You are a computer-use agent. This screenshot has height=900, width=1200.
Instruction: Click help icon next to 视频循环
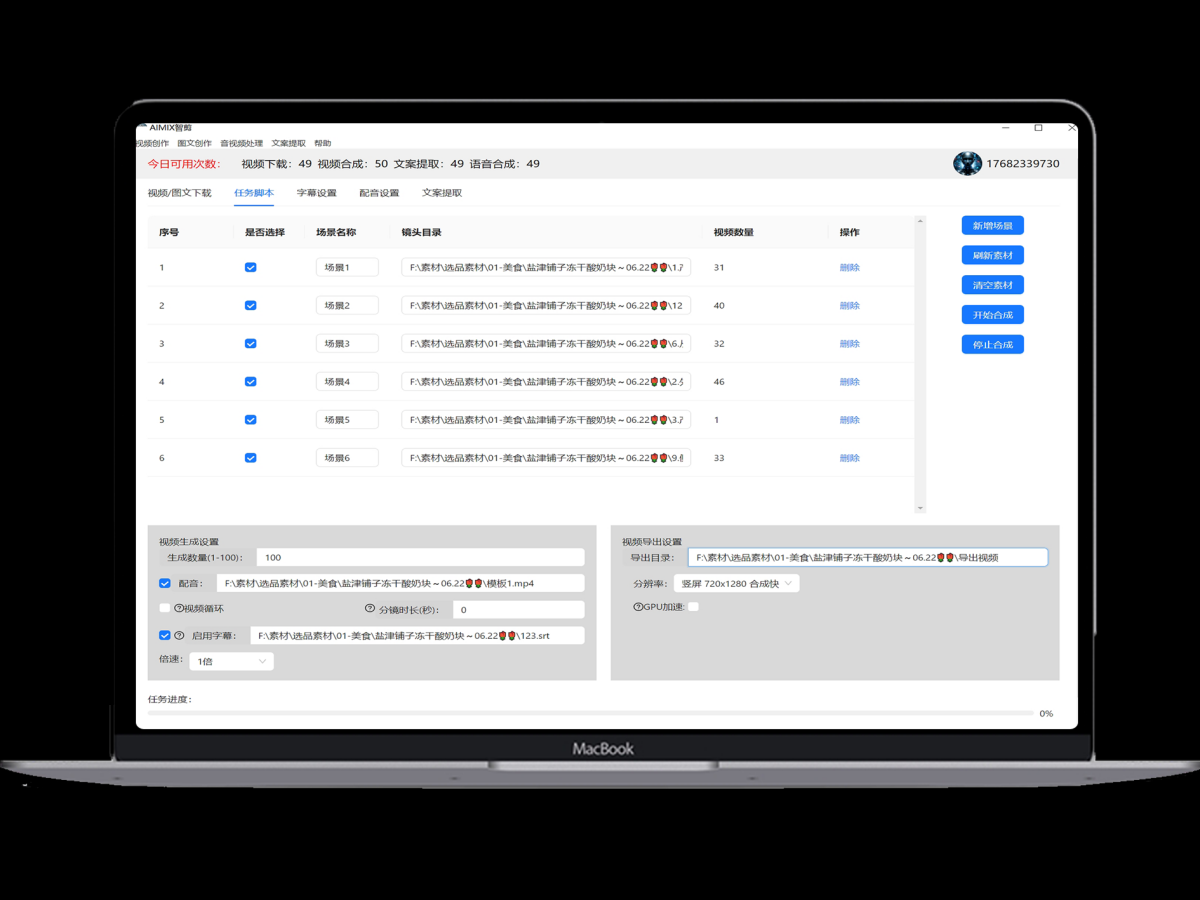(179, 608)
